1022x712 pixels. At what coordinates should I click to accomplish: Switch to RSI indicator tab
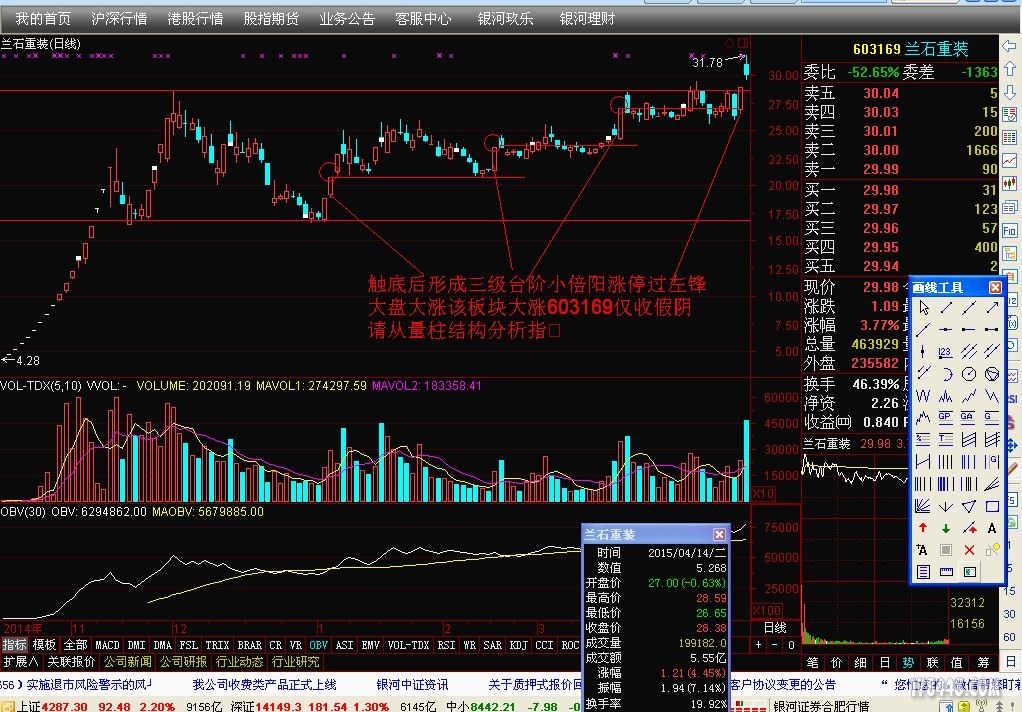[446, 645]
